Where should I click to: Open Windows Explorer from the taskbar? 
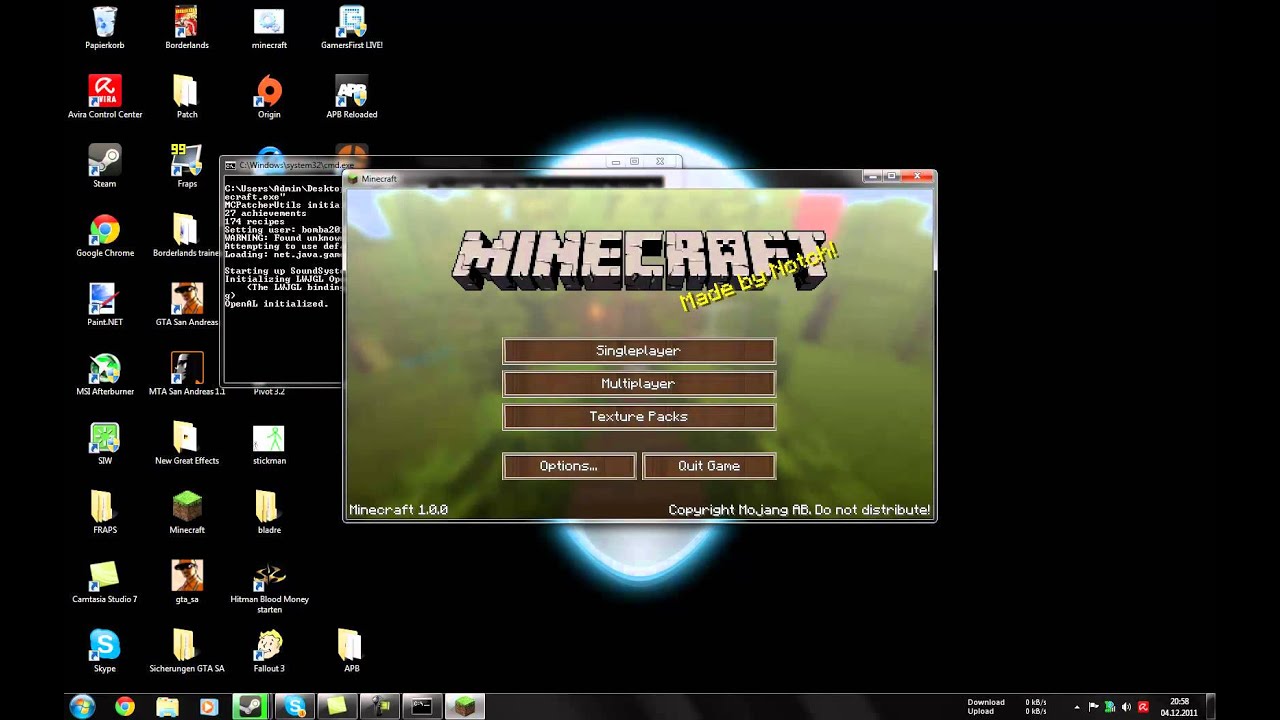(167, 707)
